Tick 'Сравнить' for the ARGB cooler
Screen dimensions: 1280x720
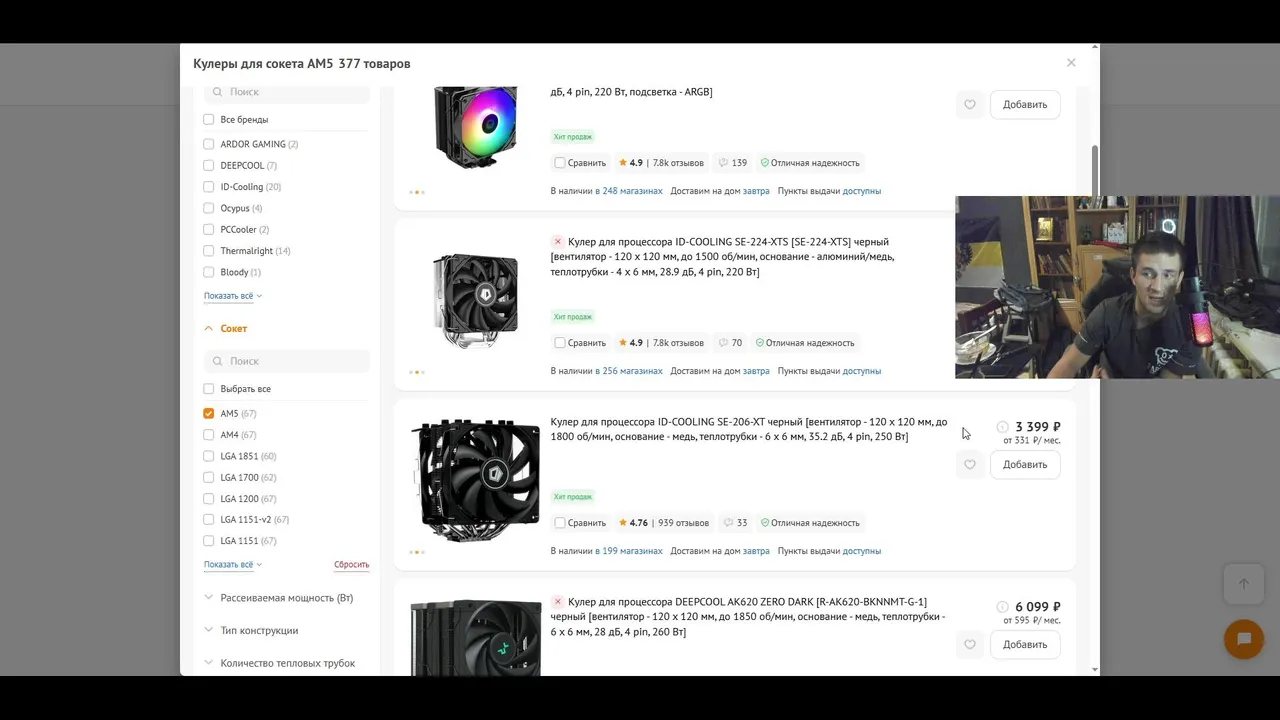[x=560, y=162]
